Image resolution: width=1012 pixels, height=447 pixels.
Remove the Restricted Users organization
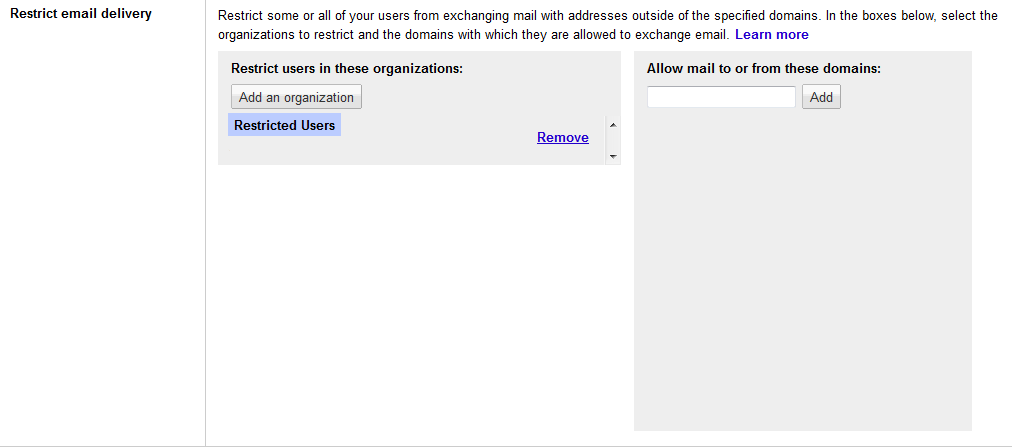point(562,138)
